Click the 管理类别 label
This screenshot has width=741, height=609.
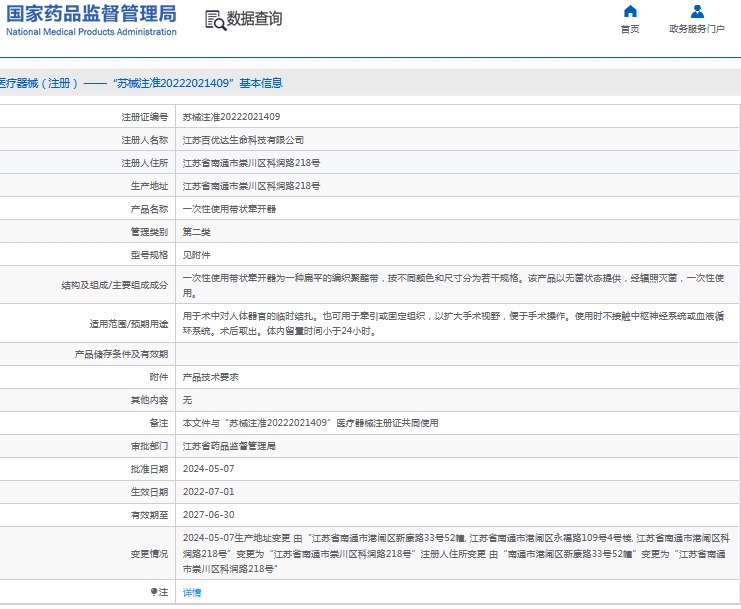149,232
